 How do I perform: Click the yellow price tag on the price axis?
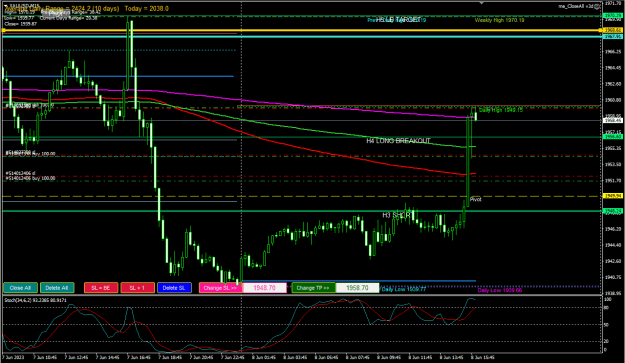[613, 196]
